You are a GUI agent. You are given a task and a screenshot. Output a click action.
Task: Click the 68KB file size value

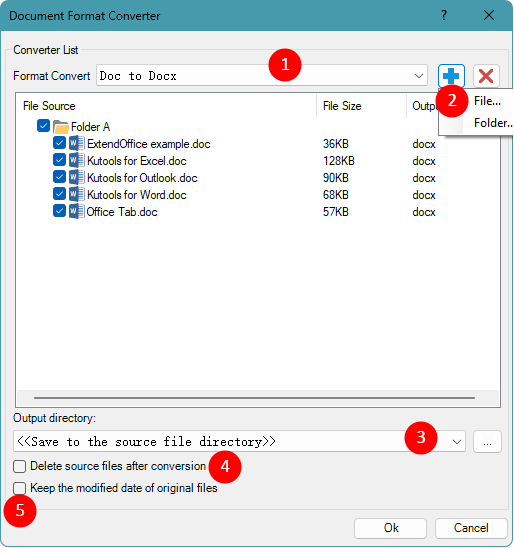[x=336, y=195]
